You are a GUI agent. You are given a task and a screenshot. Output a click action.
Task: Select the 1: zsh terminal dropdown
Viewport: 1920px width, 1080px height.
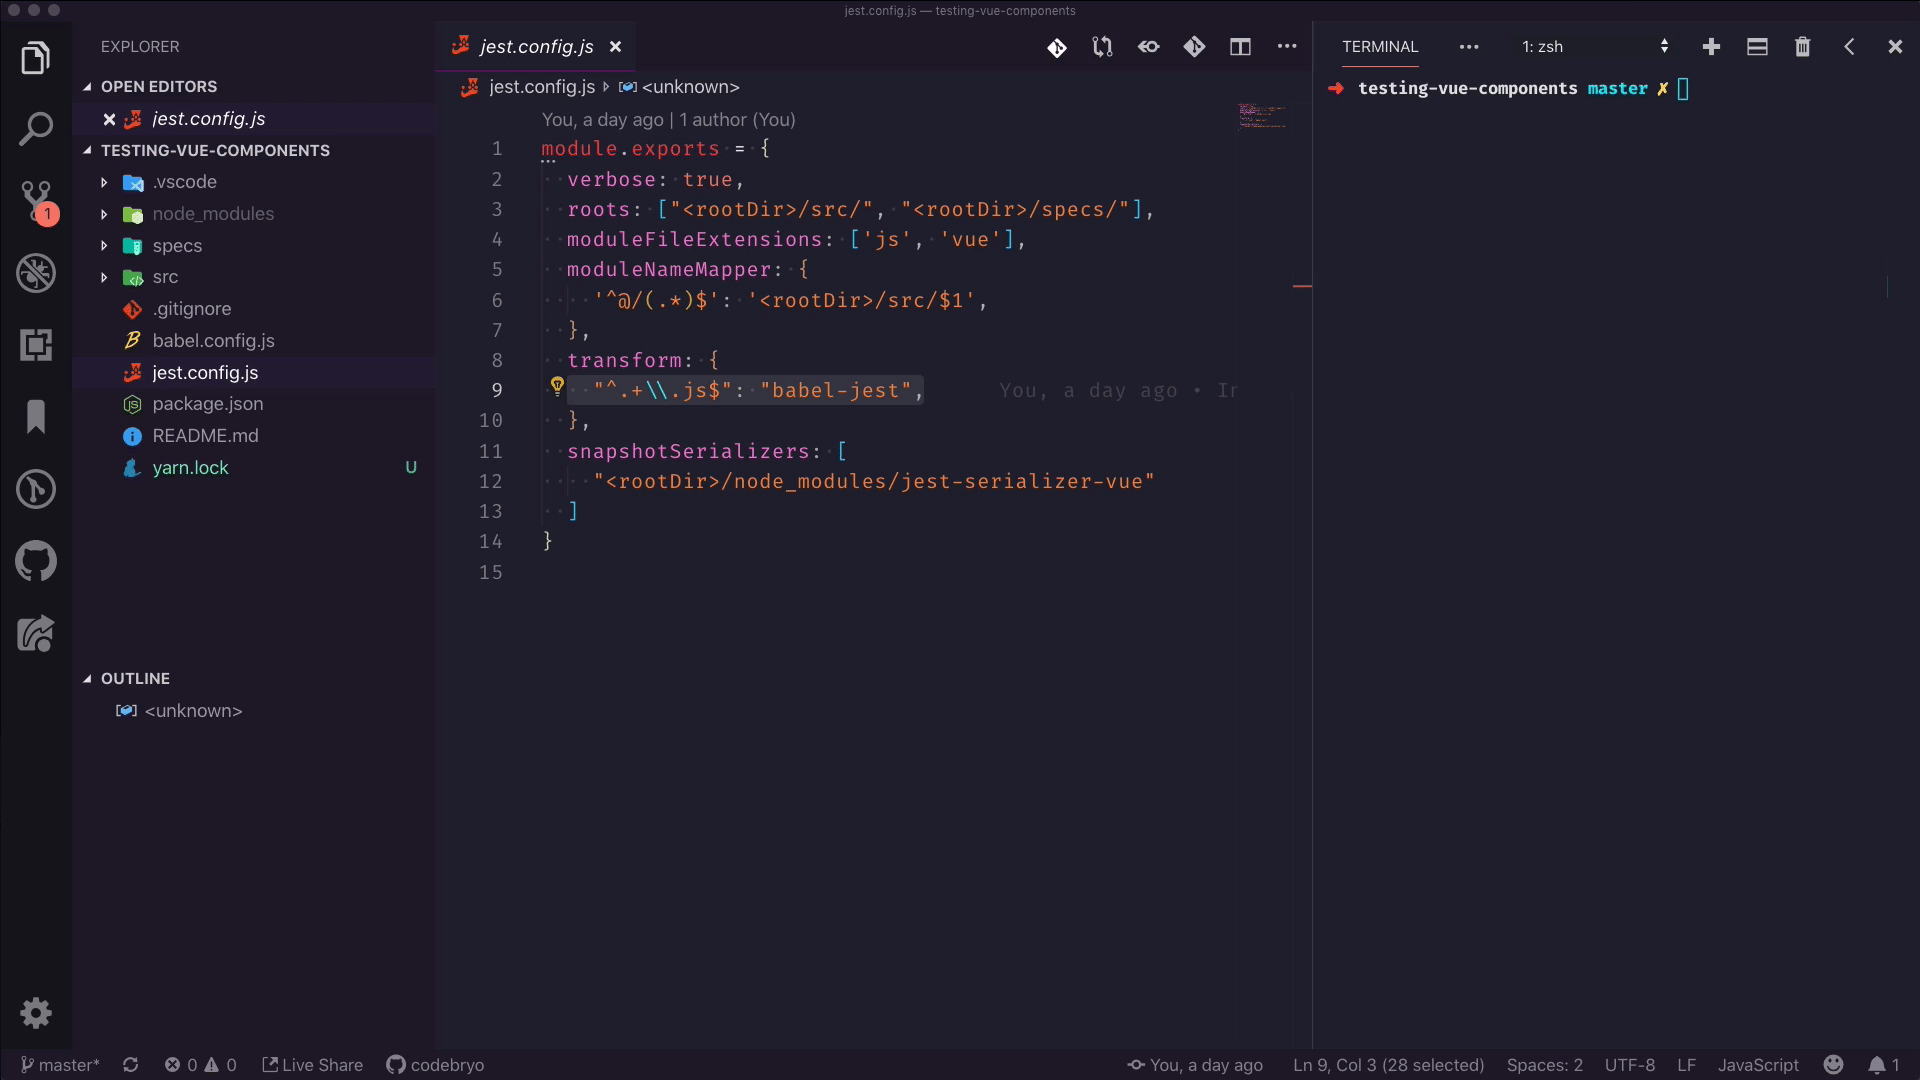tap(1595, 47)
